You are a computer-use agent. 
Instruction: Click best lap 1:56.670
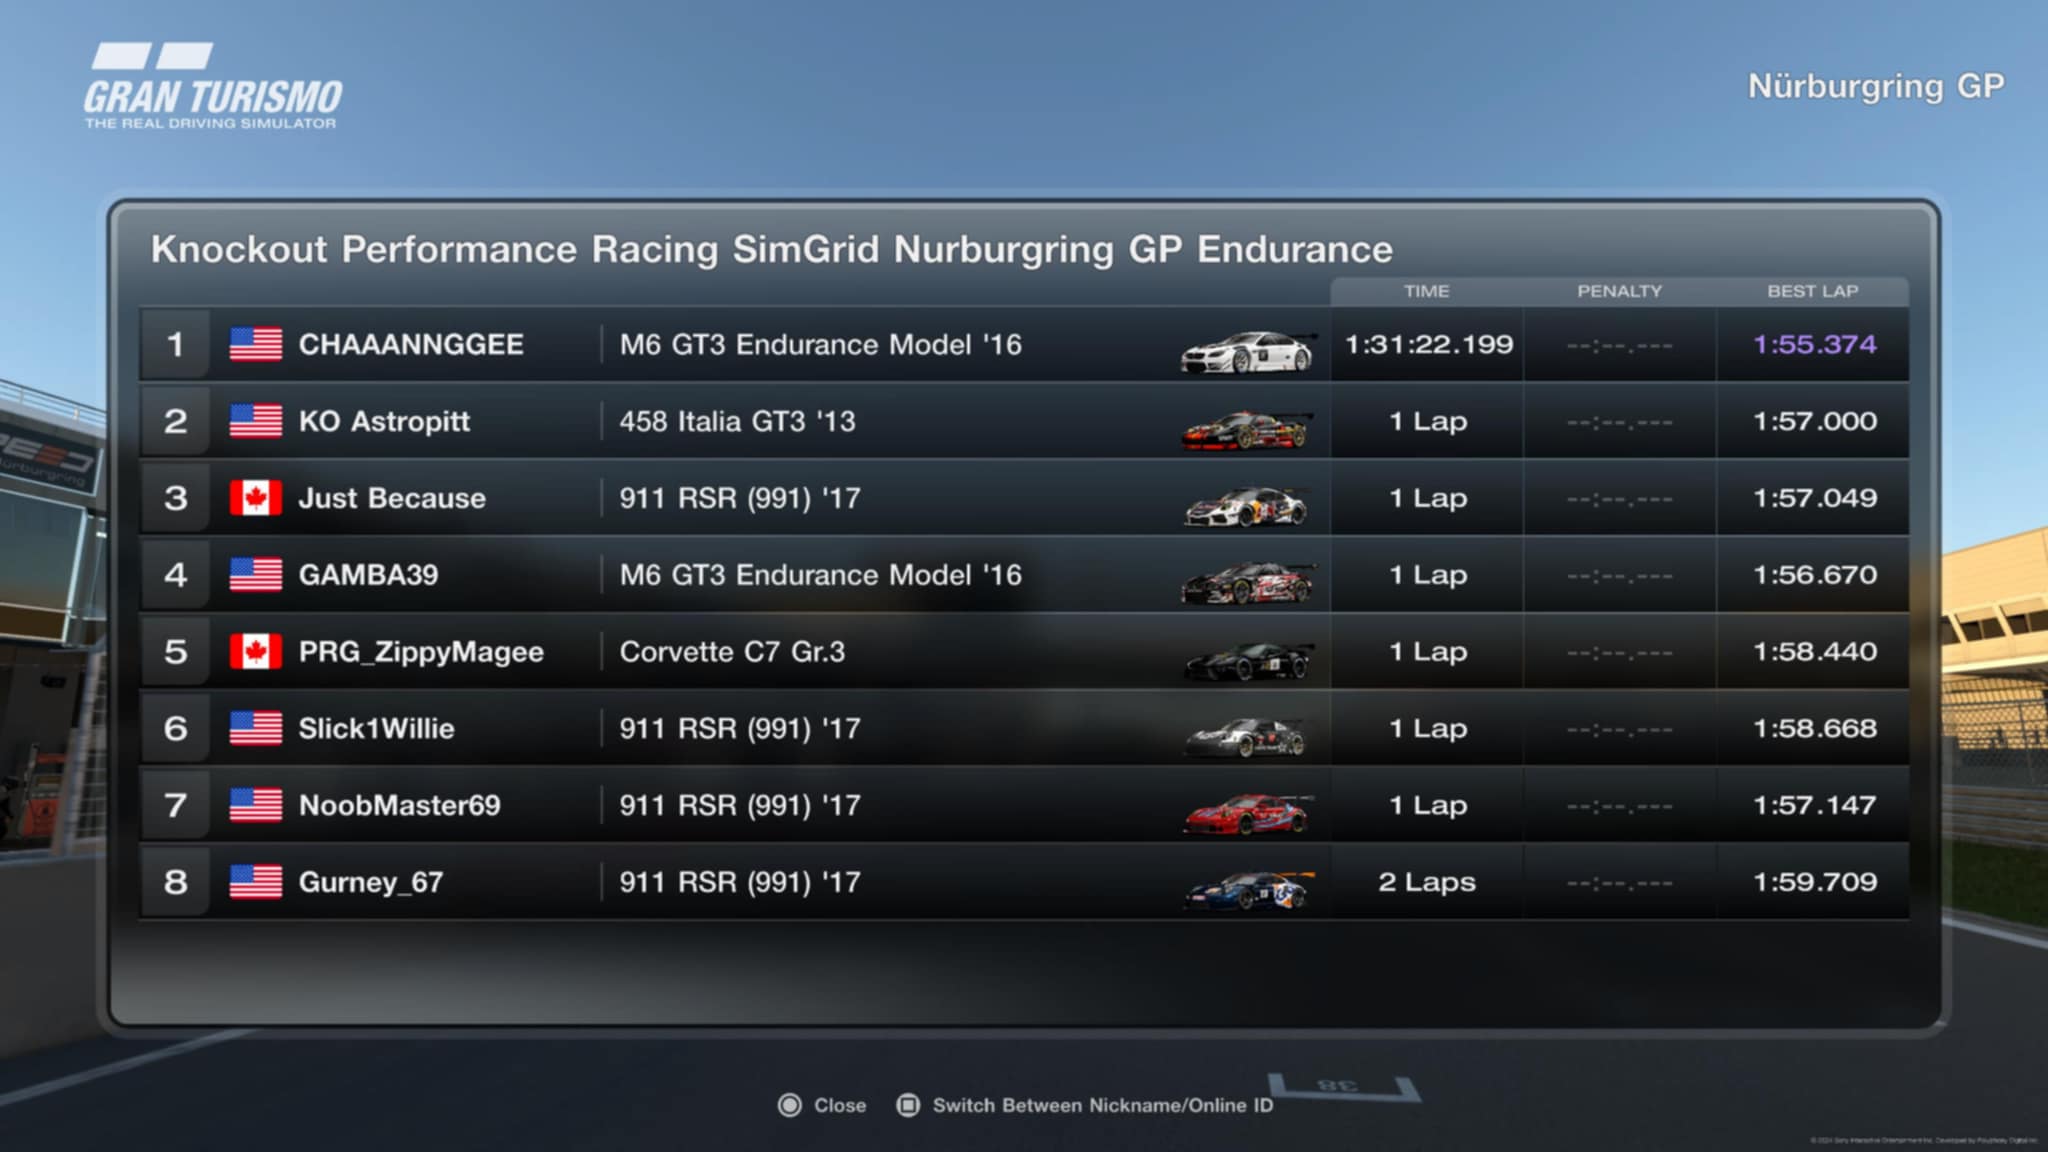coord(1815,575)
